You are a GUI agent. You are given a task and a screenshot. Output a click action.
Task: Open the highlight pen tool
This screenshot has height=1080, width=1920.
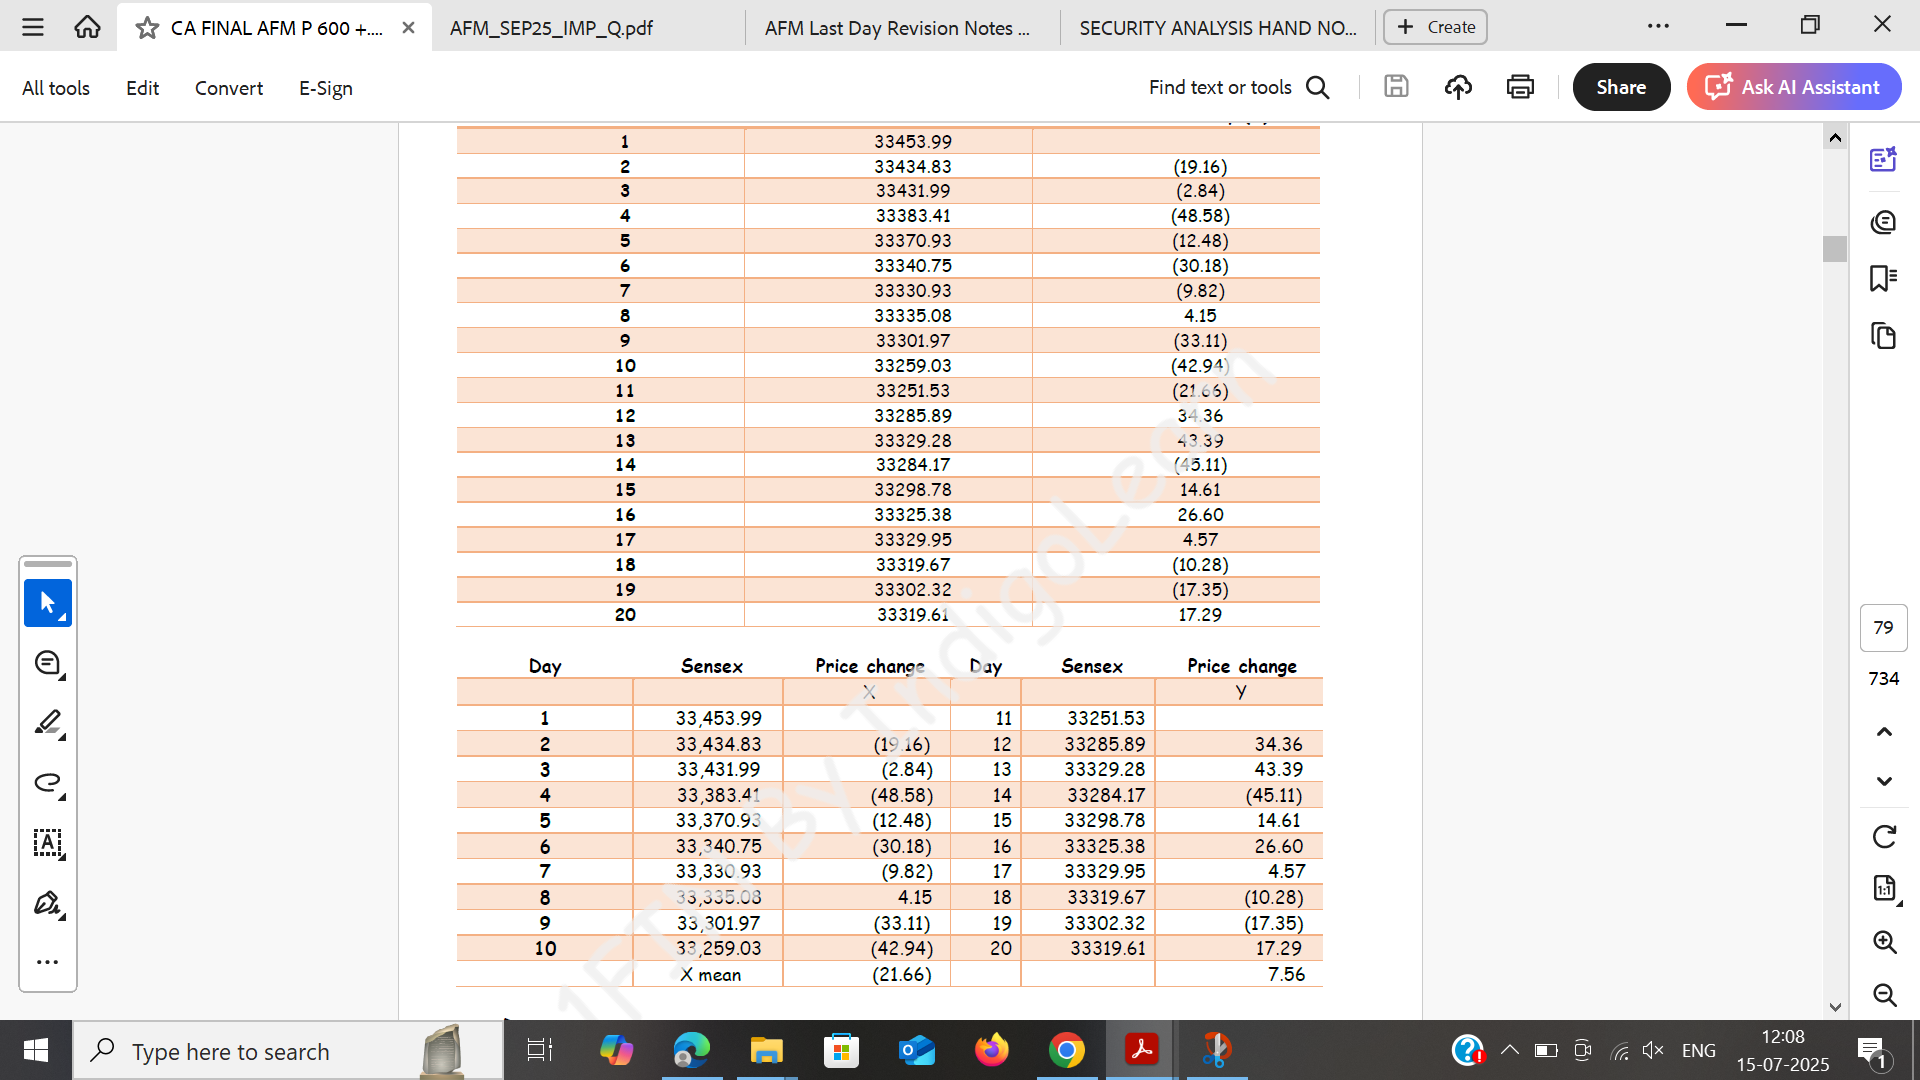coord(47,723)
